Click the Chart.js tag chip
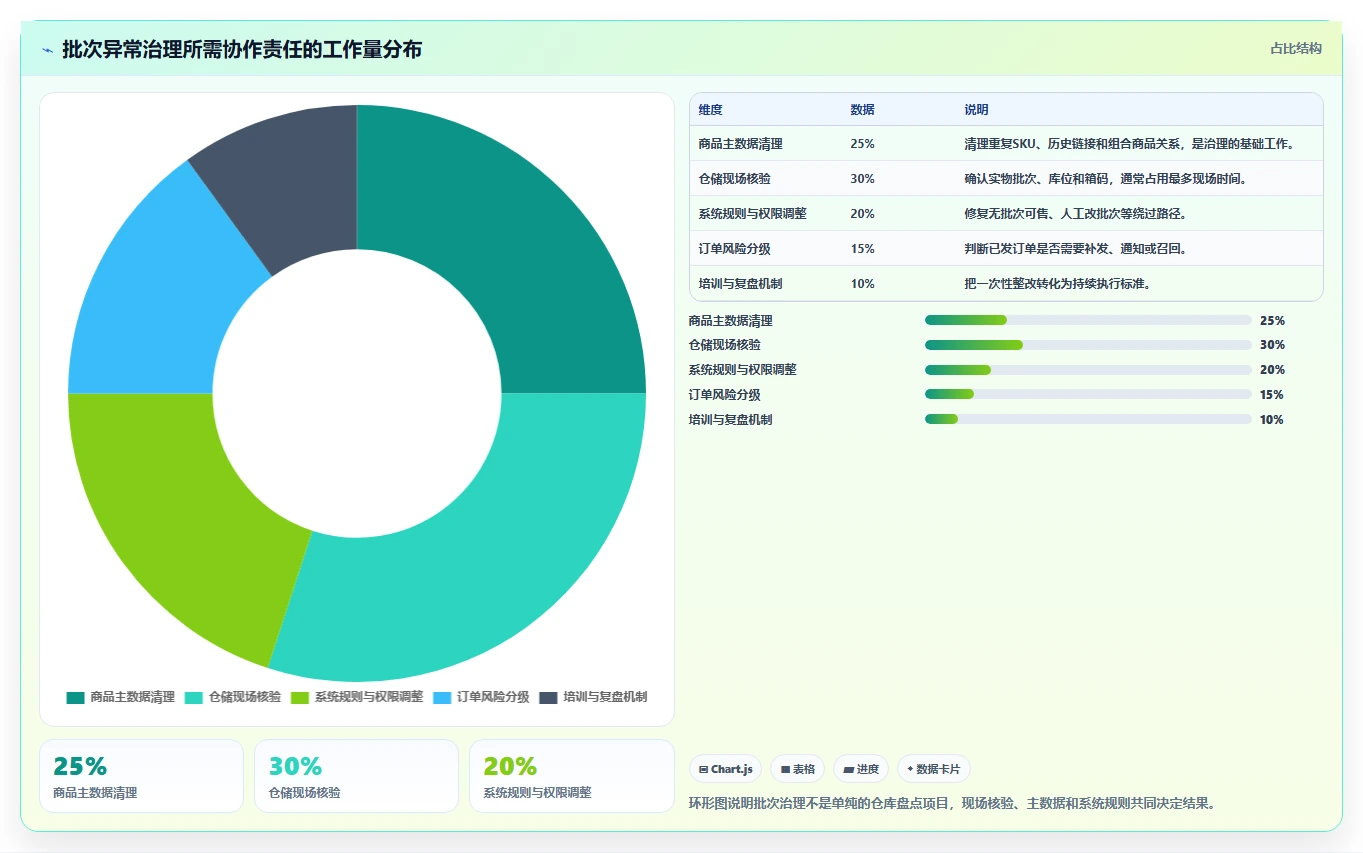 725,769
